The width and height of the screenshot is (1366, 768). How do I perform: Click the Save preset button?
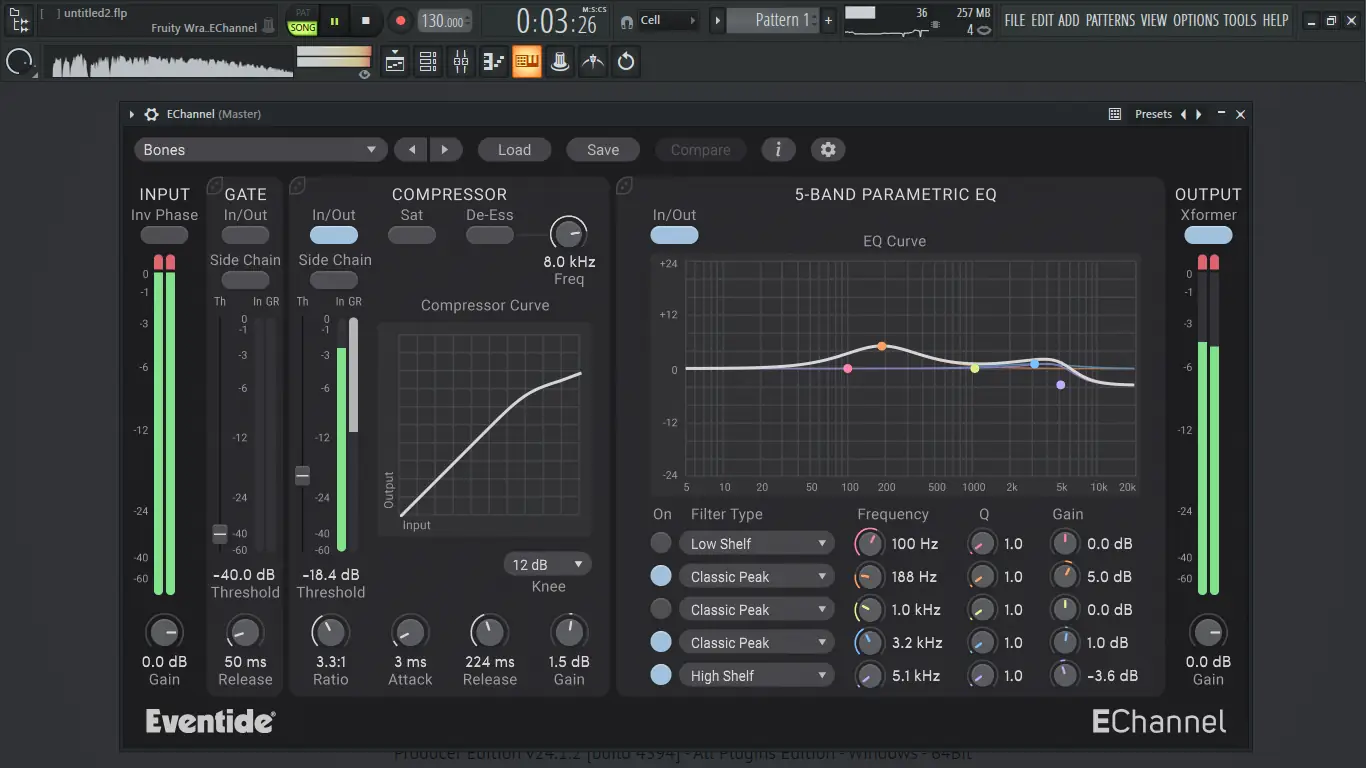click(x=603, y=150)
